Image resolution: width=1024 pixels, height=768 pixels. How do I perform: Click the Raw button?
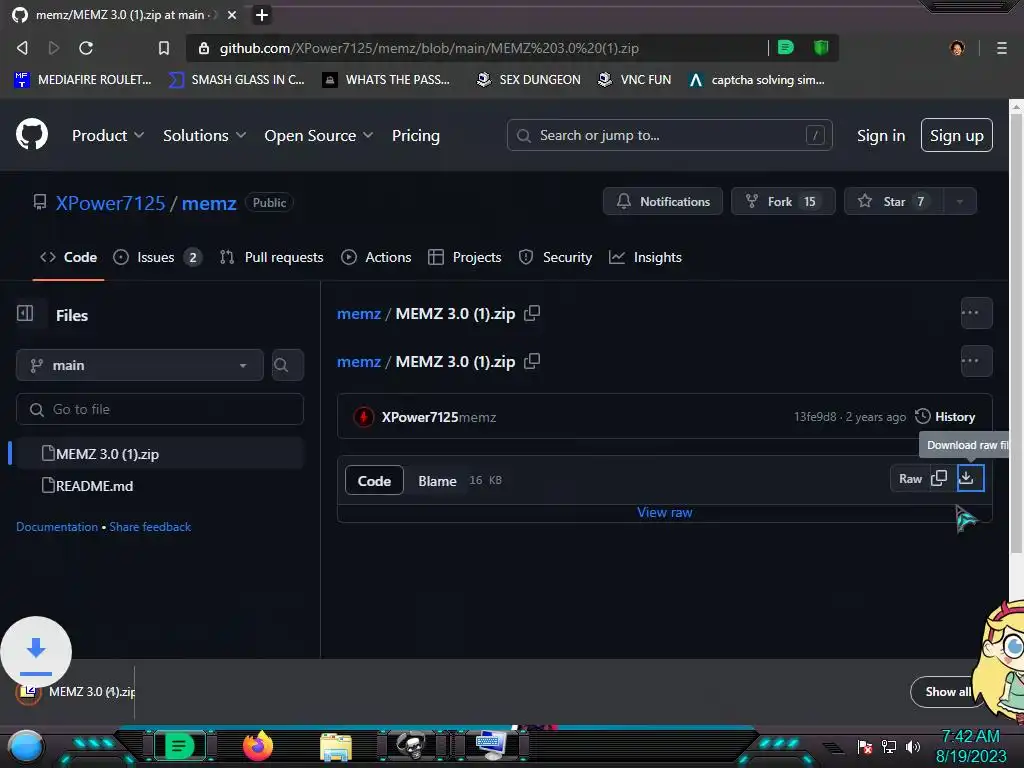click(x=910, y=478)
